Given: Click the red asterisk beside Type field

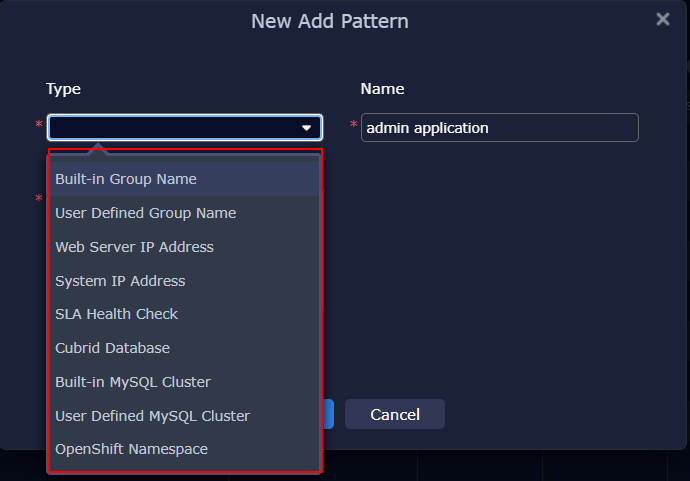Looking at the screenshot, I should tap(39, 125).
